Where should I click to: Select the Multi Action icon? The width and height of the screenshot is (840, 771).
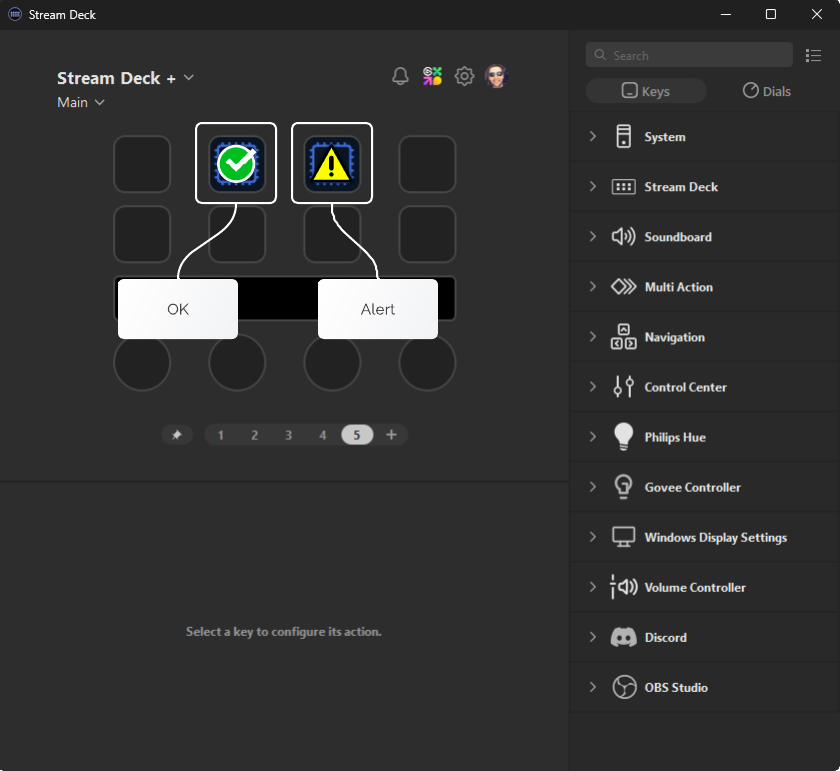[623, 287]
